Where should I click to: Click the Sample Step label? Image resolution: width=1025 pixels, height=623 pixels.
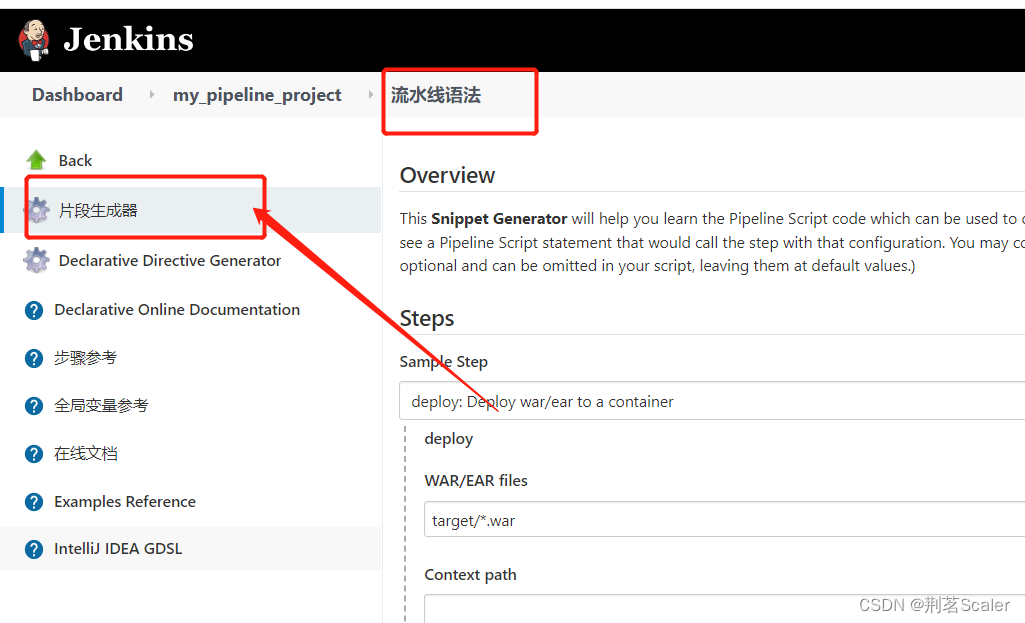444,362
